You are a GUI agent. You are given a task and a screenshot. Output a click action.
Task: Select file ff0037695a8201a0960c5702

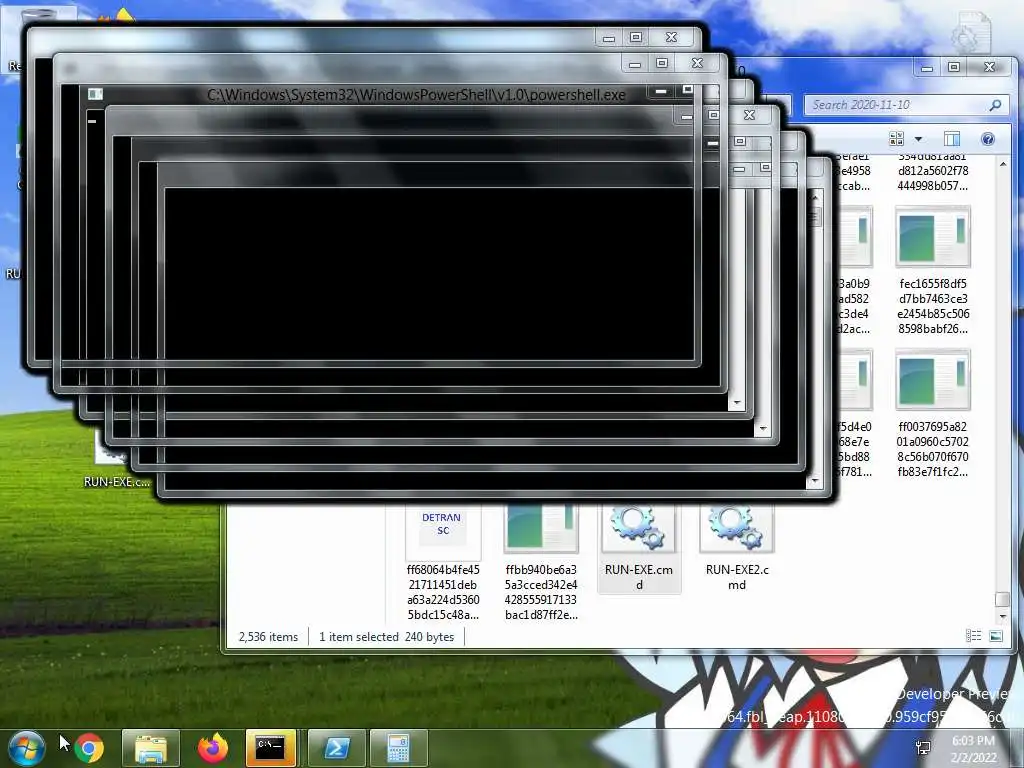(x=933, y=413)
